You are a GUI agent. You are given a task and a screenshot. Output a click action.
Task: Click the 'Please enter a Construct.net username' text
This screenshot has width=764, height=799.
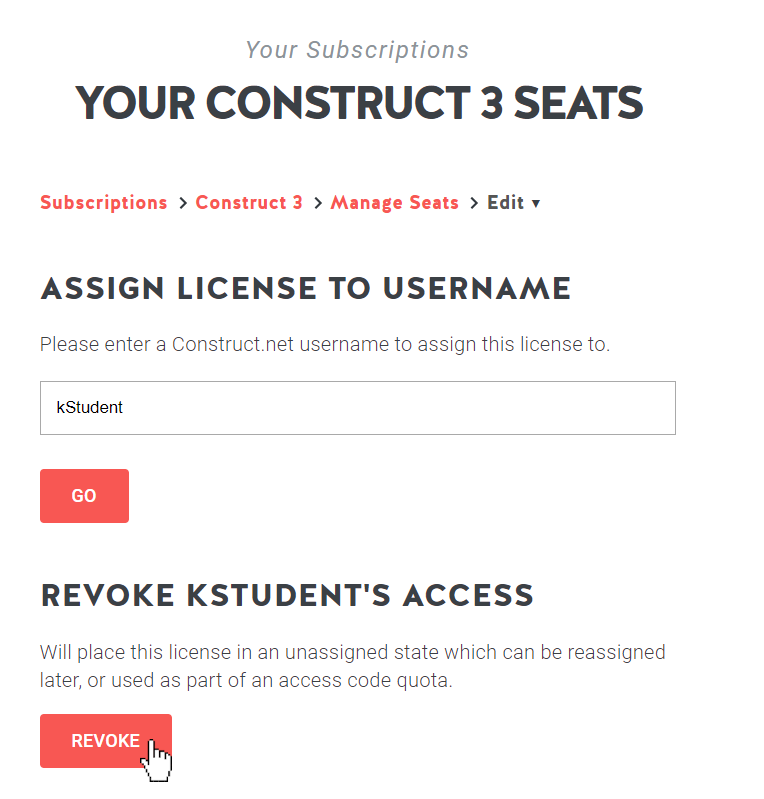[x=325, y=344]
